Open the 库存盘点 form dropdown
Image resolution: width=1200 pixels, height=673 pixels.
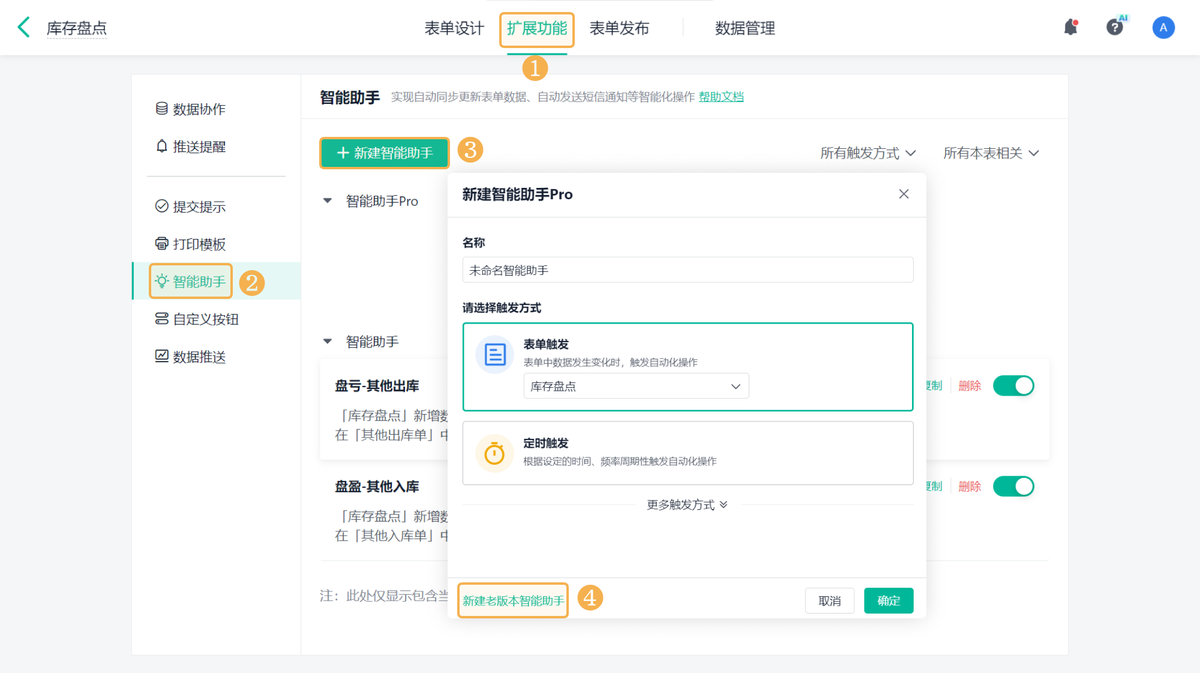point(636,387)
